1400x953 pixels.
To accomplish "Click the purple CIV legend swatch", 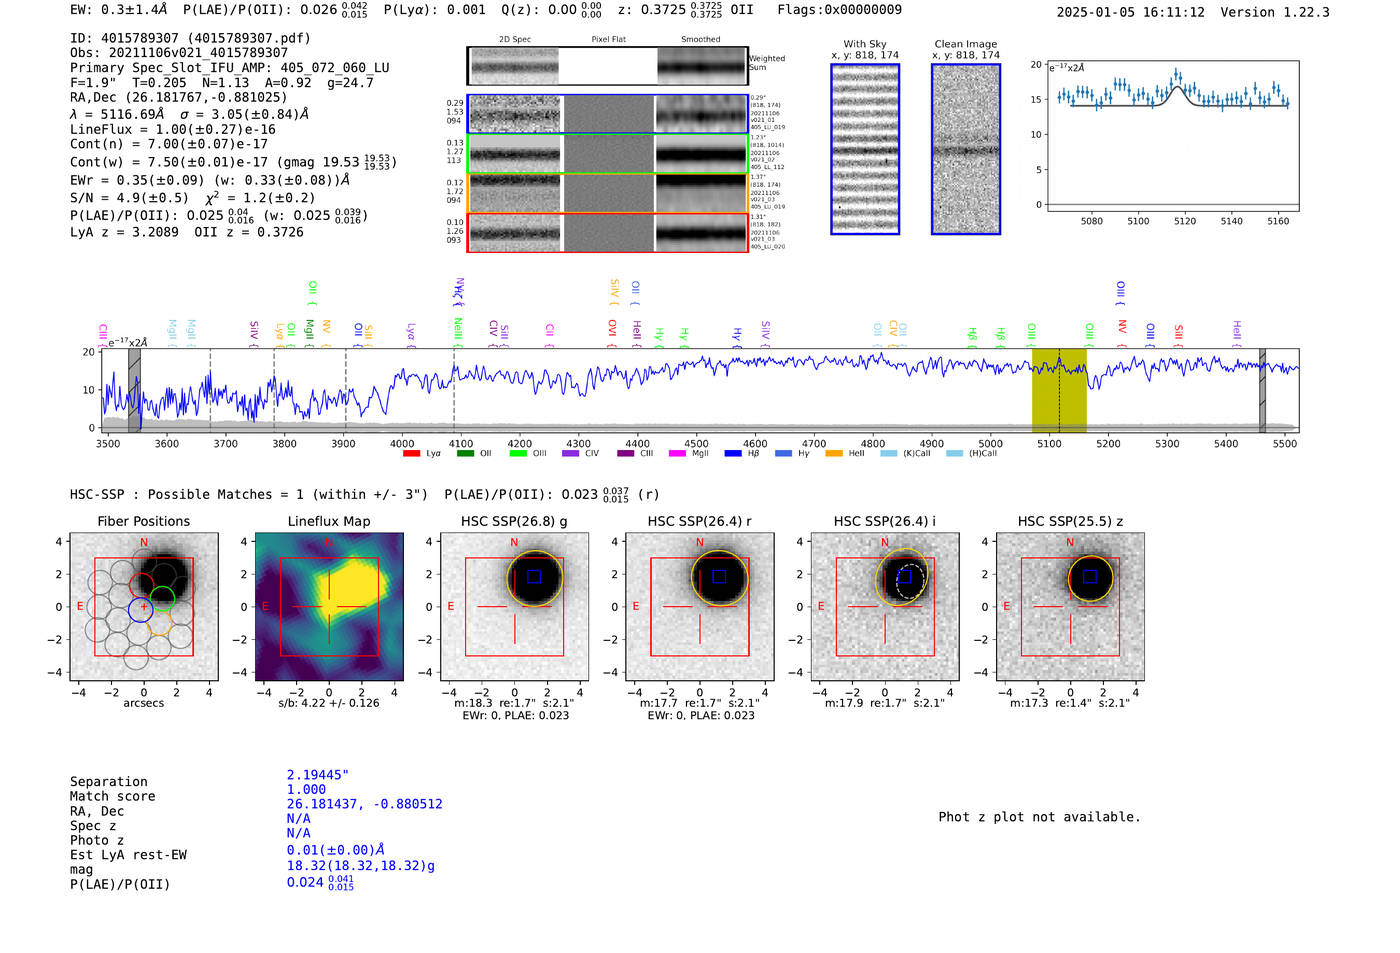I will (x=571, y=454).
